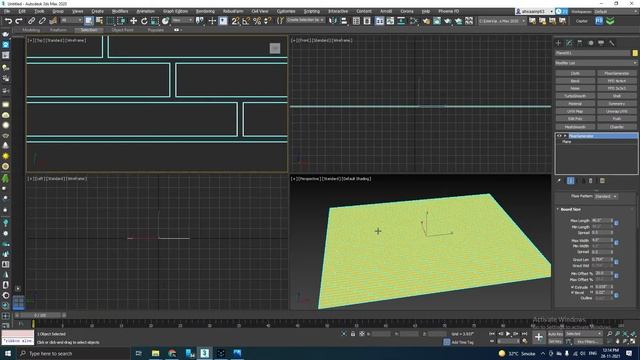Open the Modifier List dropdown
This screenshot has height=360, width=640.
coord(596,63)
